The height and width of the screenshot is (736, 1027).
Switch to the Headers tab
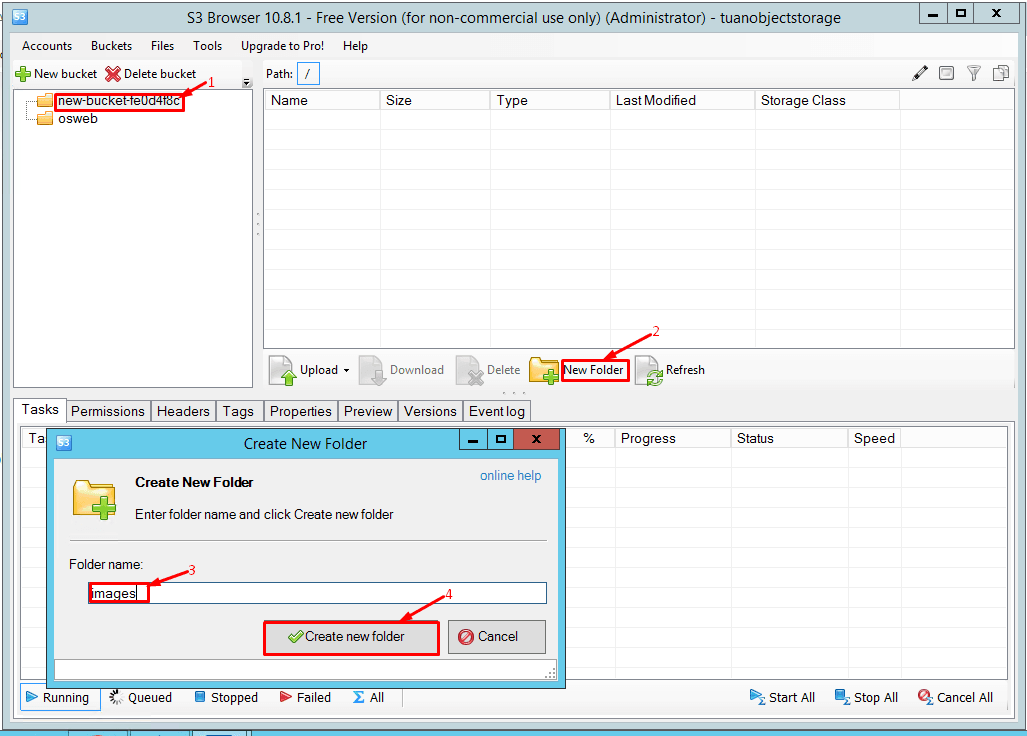[x=183, y=411]
